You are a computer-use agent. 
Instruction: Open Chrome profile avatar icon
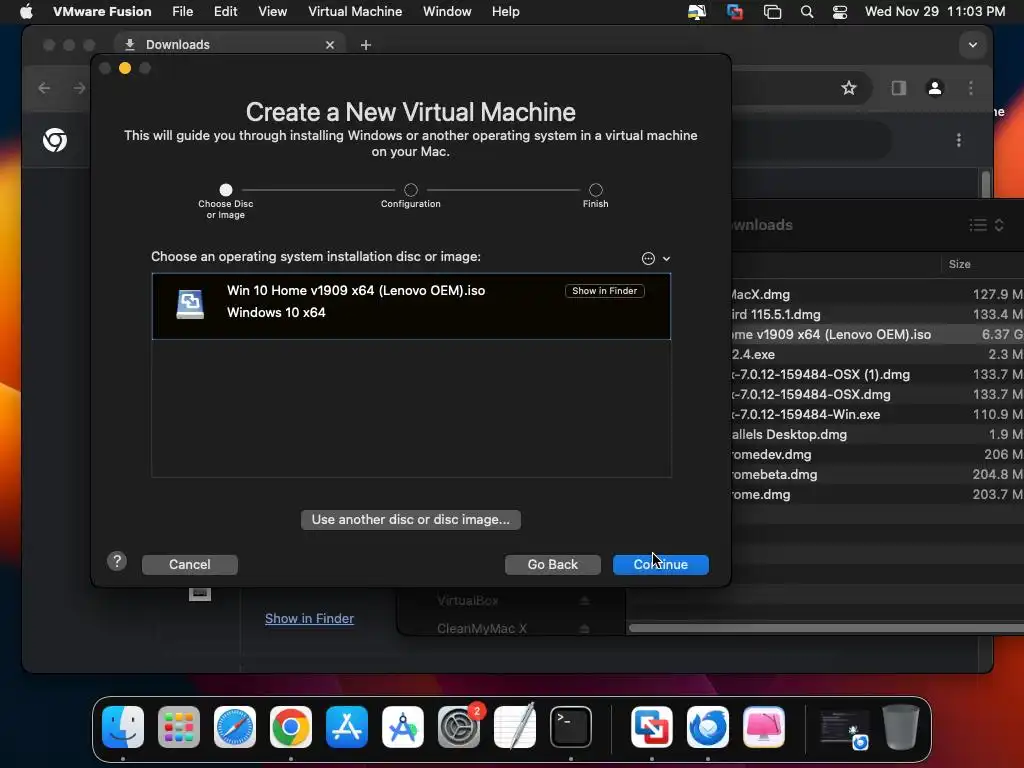pyautogui.click(x=935, y=88)
